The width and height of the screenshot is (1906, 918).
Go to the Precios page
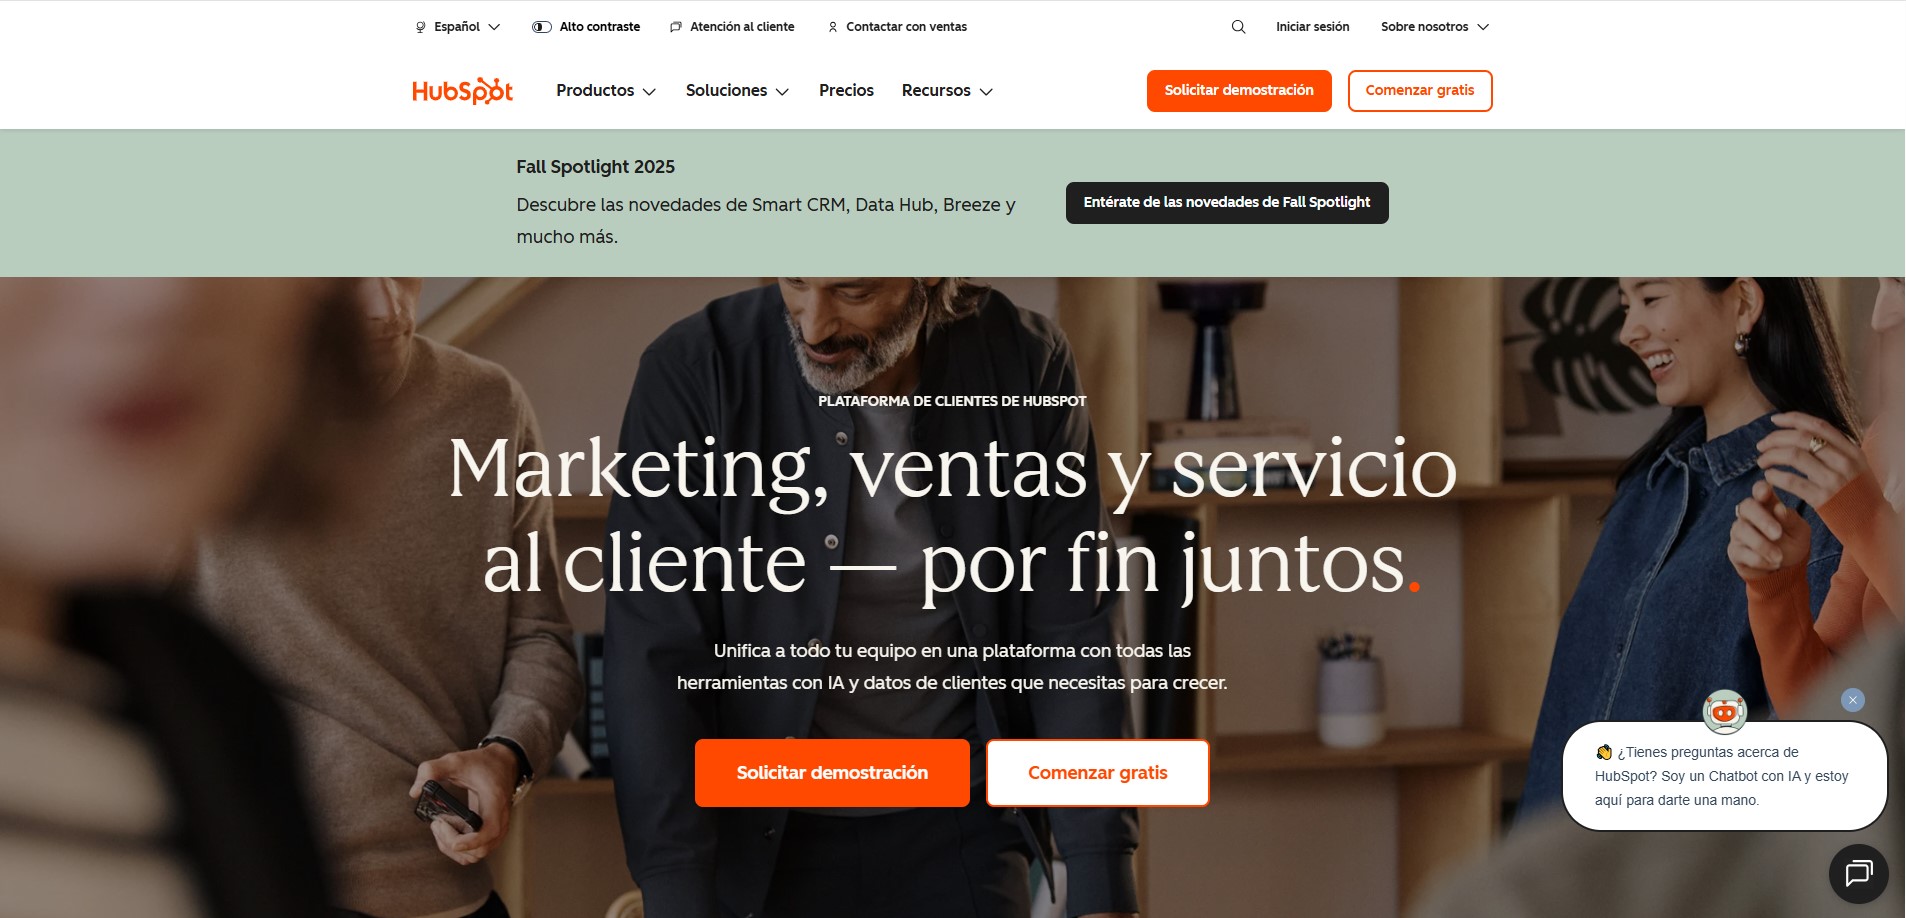(x=846, y=91)
